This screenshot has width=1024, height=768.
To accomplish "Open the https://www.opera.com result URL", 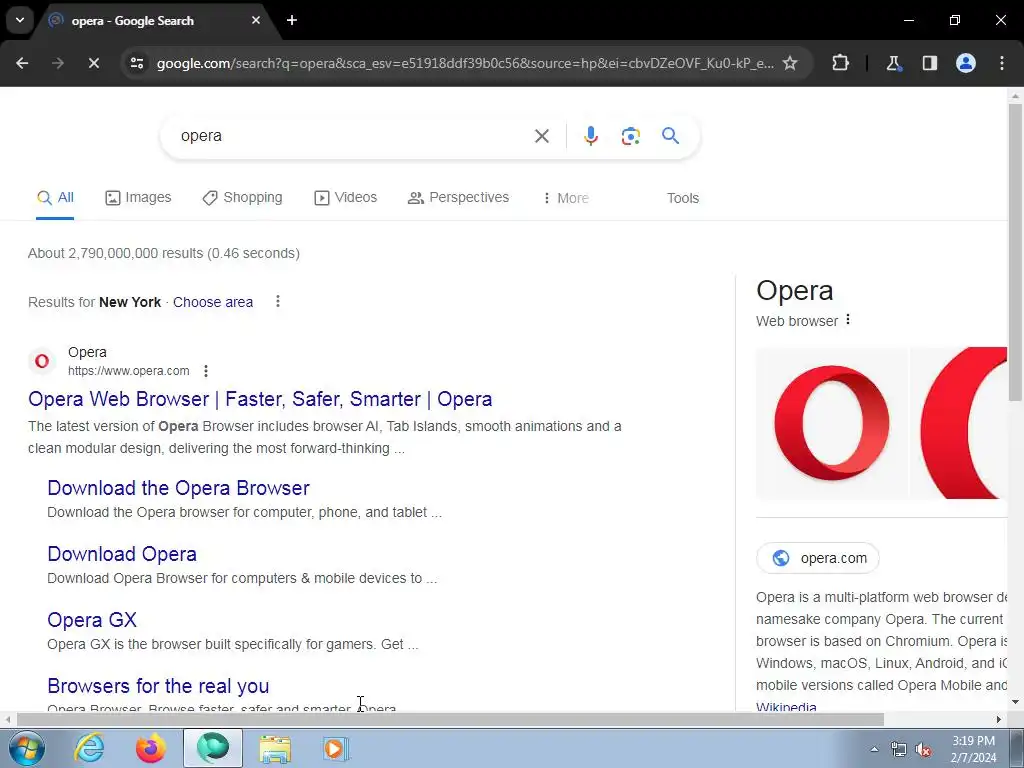I will [129, 371].
